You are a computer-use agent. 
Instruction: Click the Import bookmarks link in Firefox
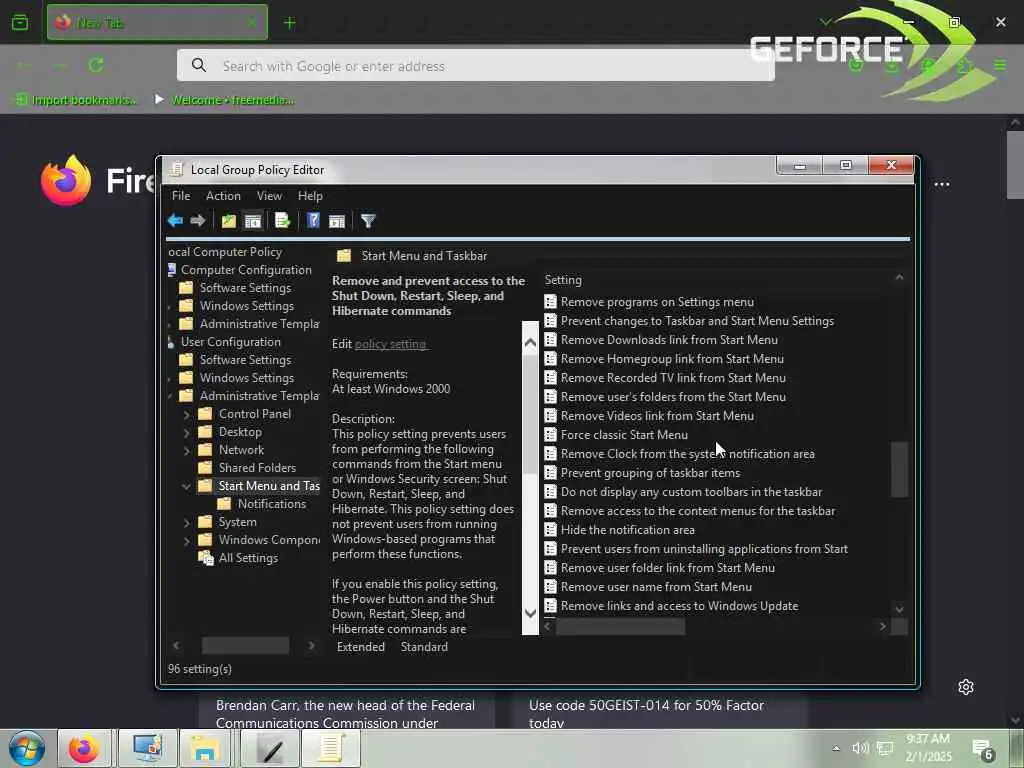(x=77, y=100)
